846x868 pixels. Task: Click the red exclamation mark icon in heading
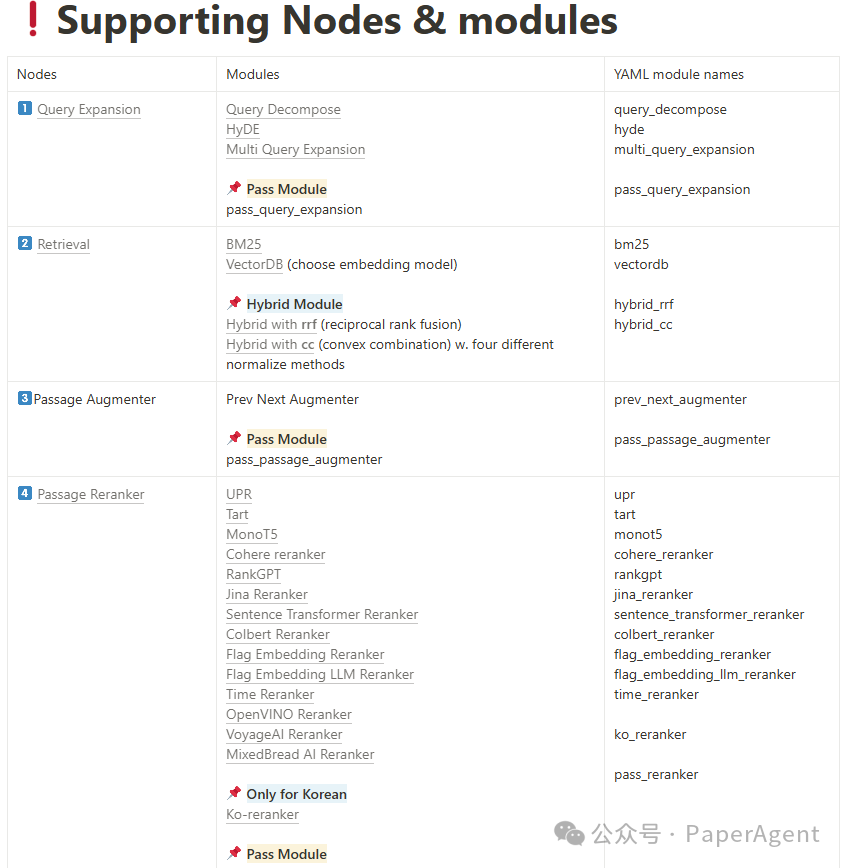[x=33, y=19]
